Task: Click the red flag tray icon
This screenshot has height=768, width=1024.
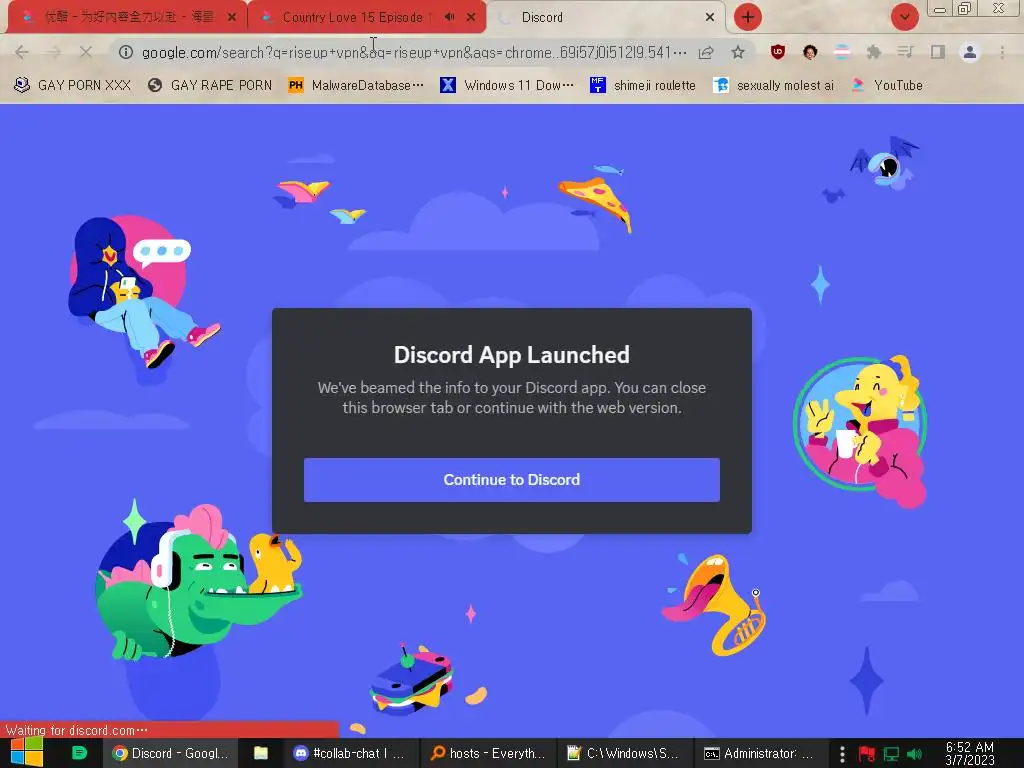Action: click(867, 754)
